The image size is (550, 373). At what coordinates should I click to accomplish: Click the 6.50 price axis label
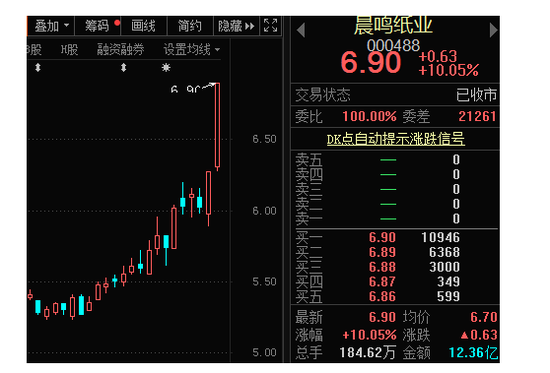264,139
